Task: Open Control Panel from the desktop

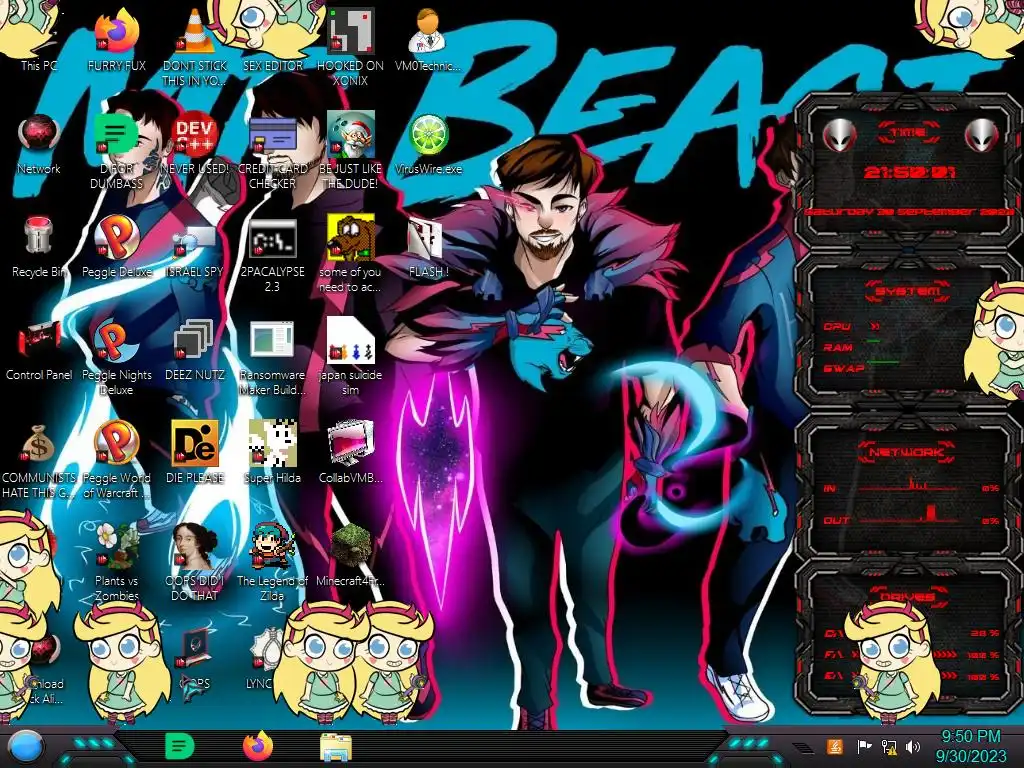Action: 39,350
